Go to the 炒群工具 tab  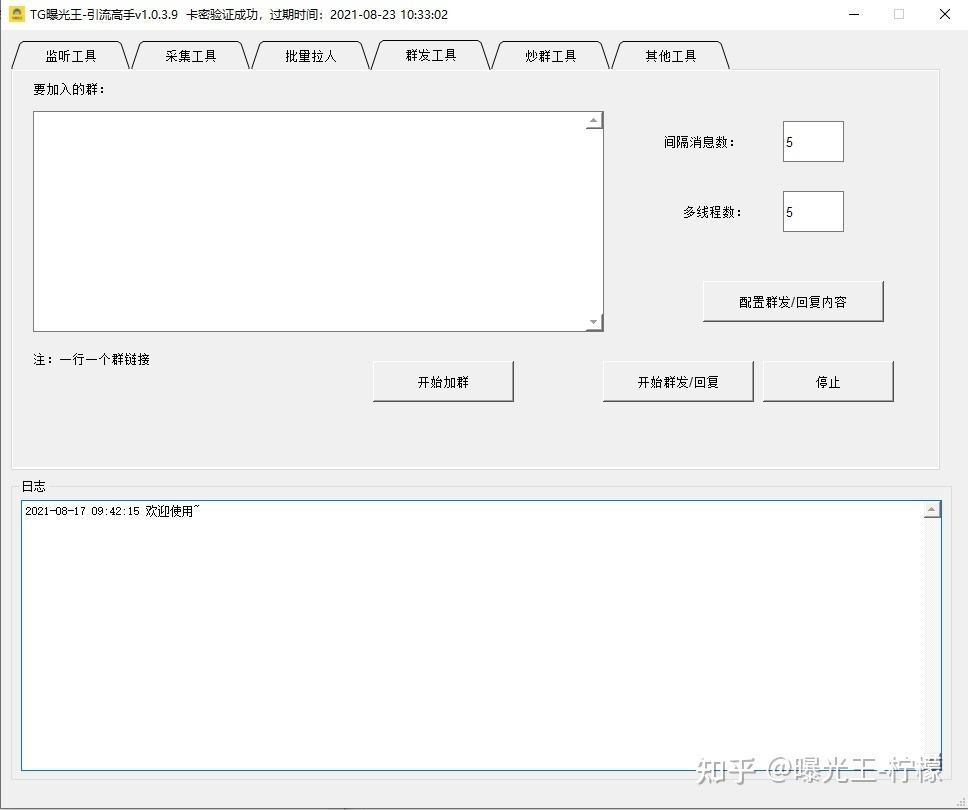(x=551, y=56)
